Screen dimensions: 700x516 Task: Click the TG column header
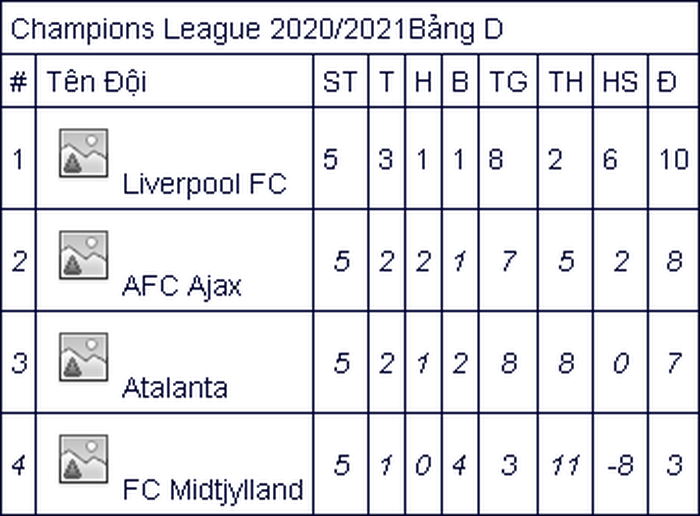[x=508, y=82]
